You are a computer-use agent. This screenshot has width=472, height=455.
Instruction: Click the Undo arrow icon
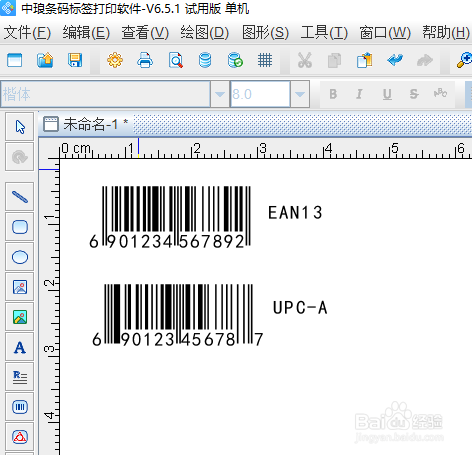pos(395,60)
